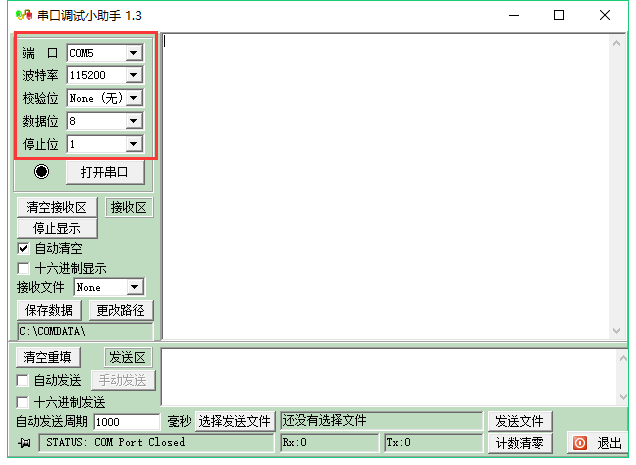Screen dimensions: 636x465
Task: Click the 保存数据 button
Action: pos(49,310)
